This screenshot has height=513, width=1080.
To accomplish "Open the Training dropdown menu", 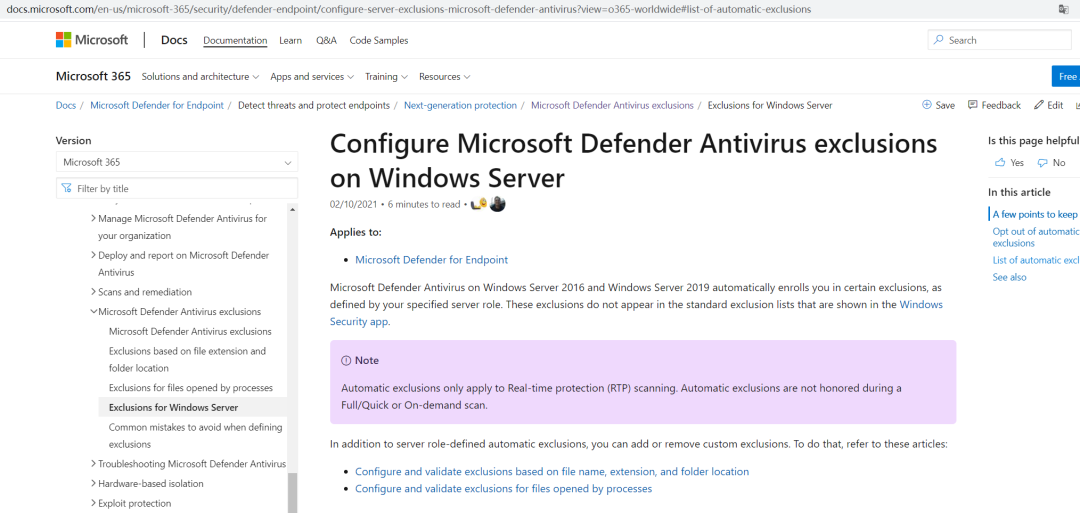I will click(386, 76).
